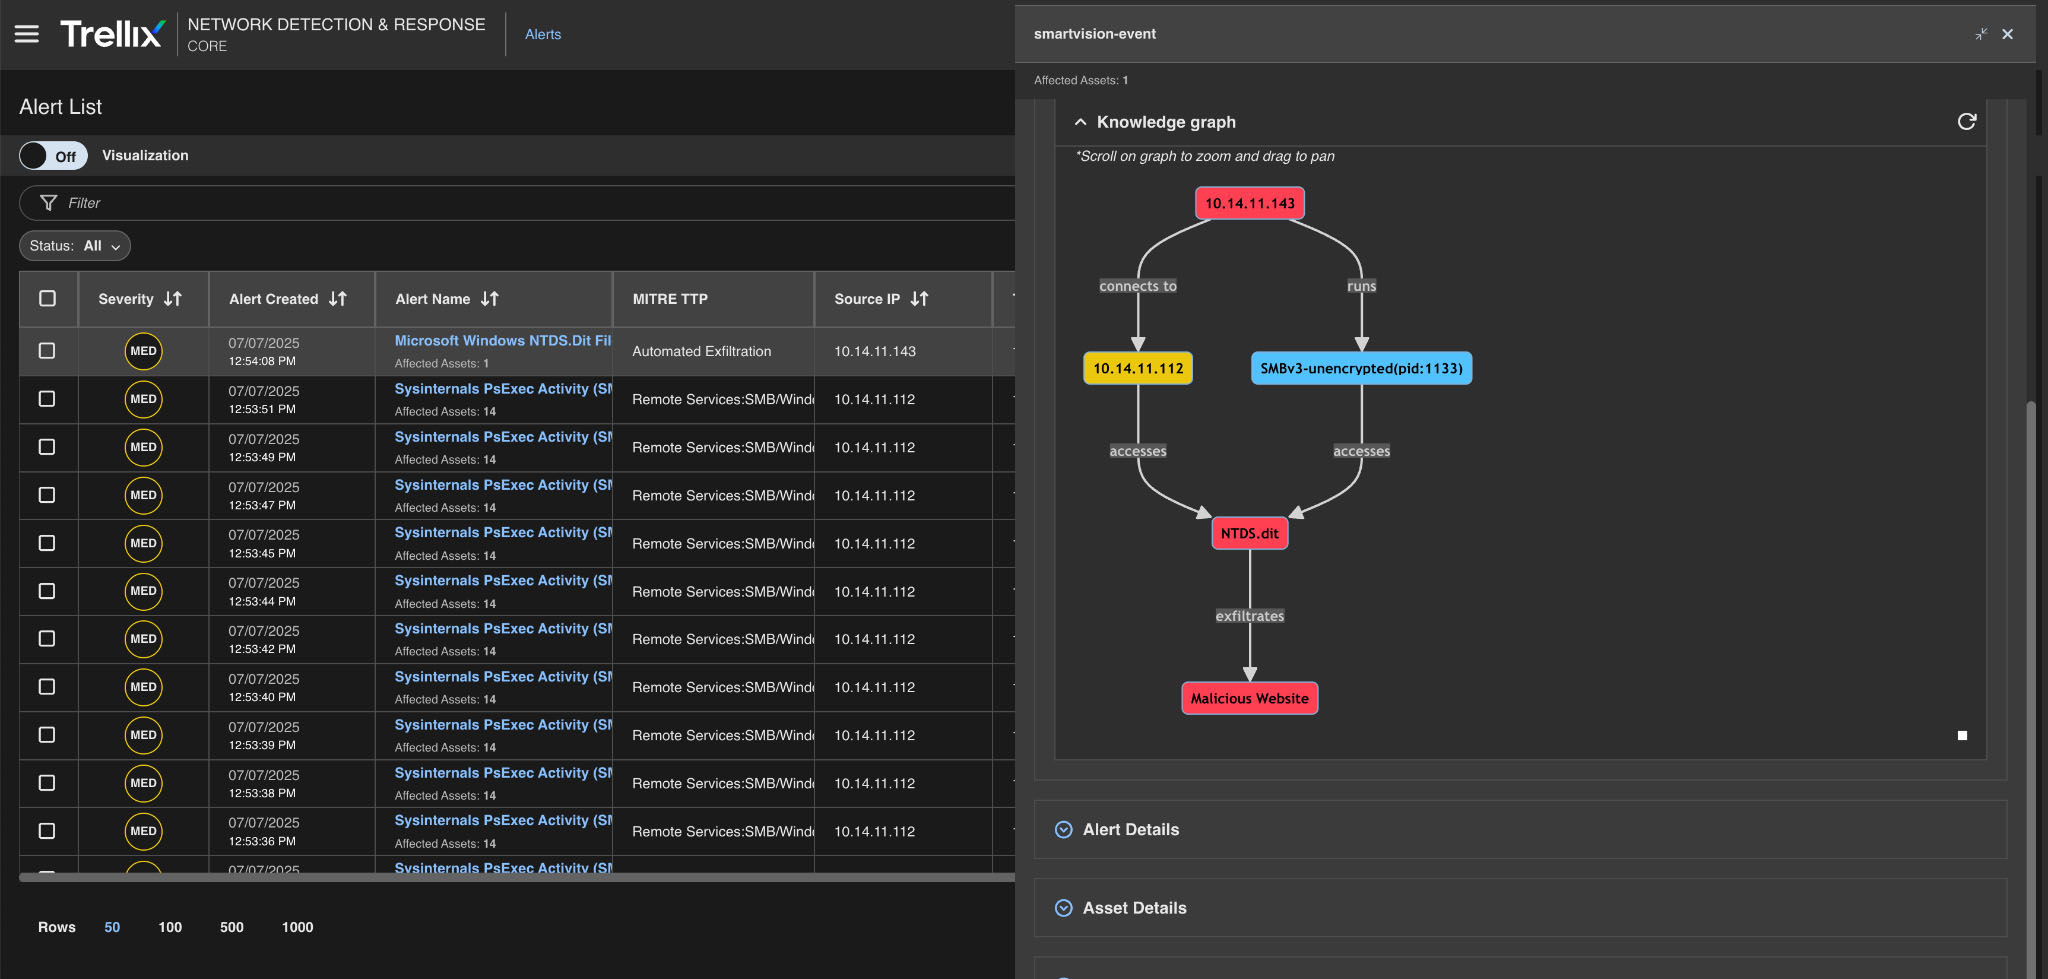Refresh the knowledge graph
Screen dimensions: 2048x979
point(1966,122)
